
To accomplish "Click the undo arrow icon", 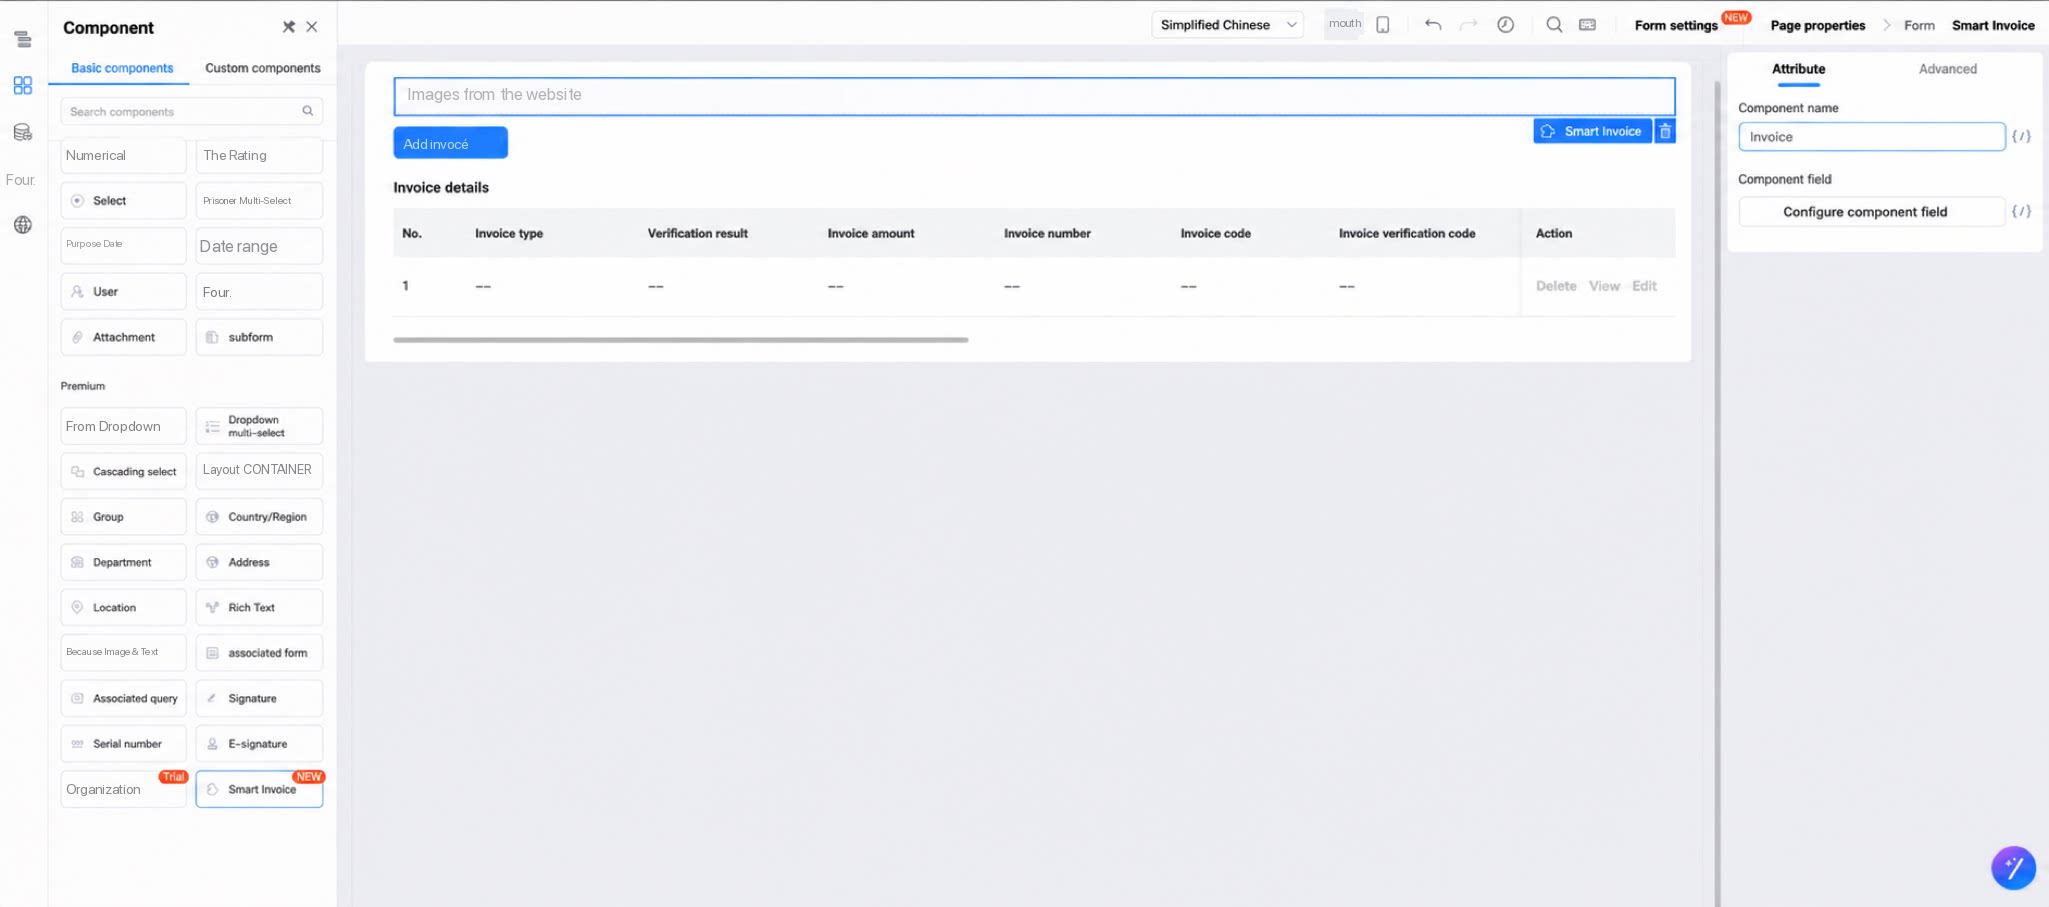I will click(x=1433, y=25).
